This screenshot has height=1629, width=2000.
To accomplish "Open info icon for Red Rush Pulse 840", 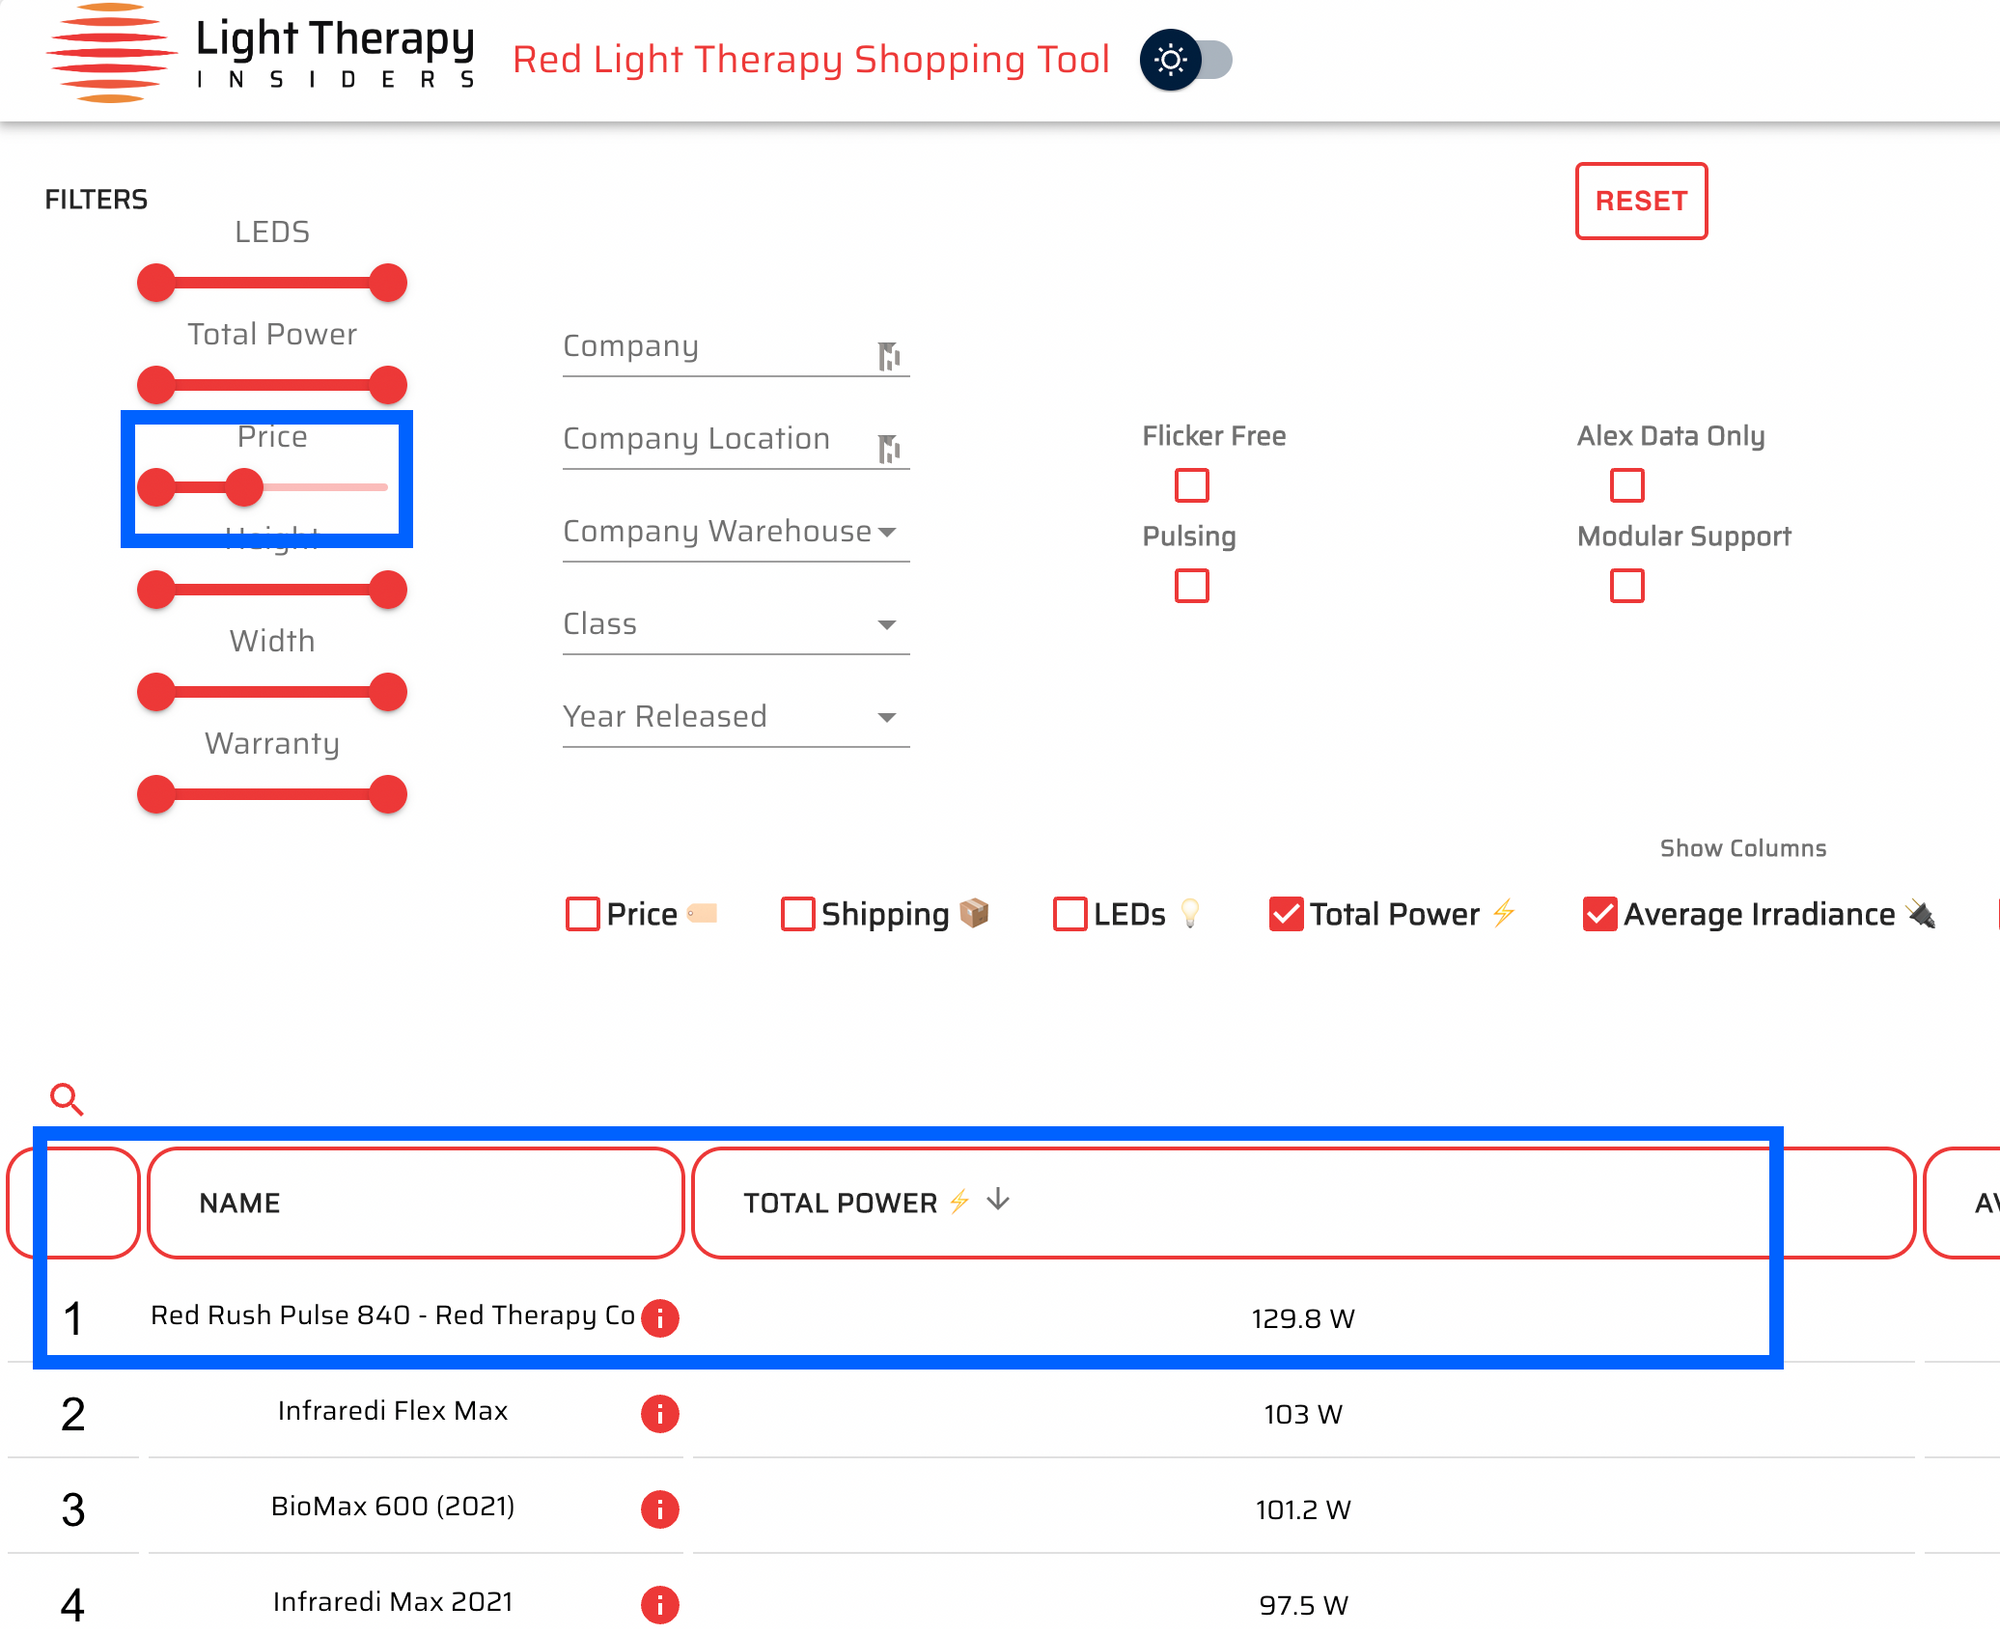I will click(x=660, y=1318).
